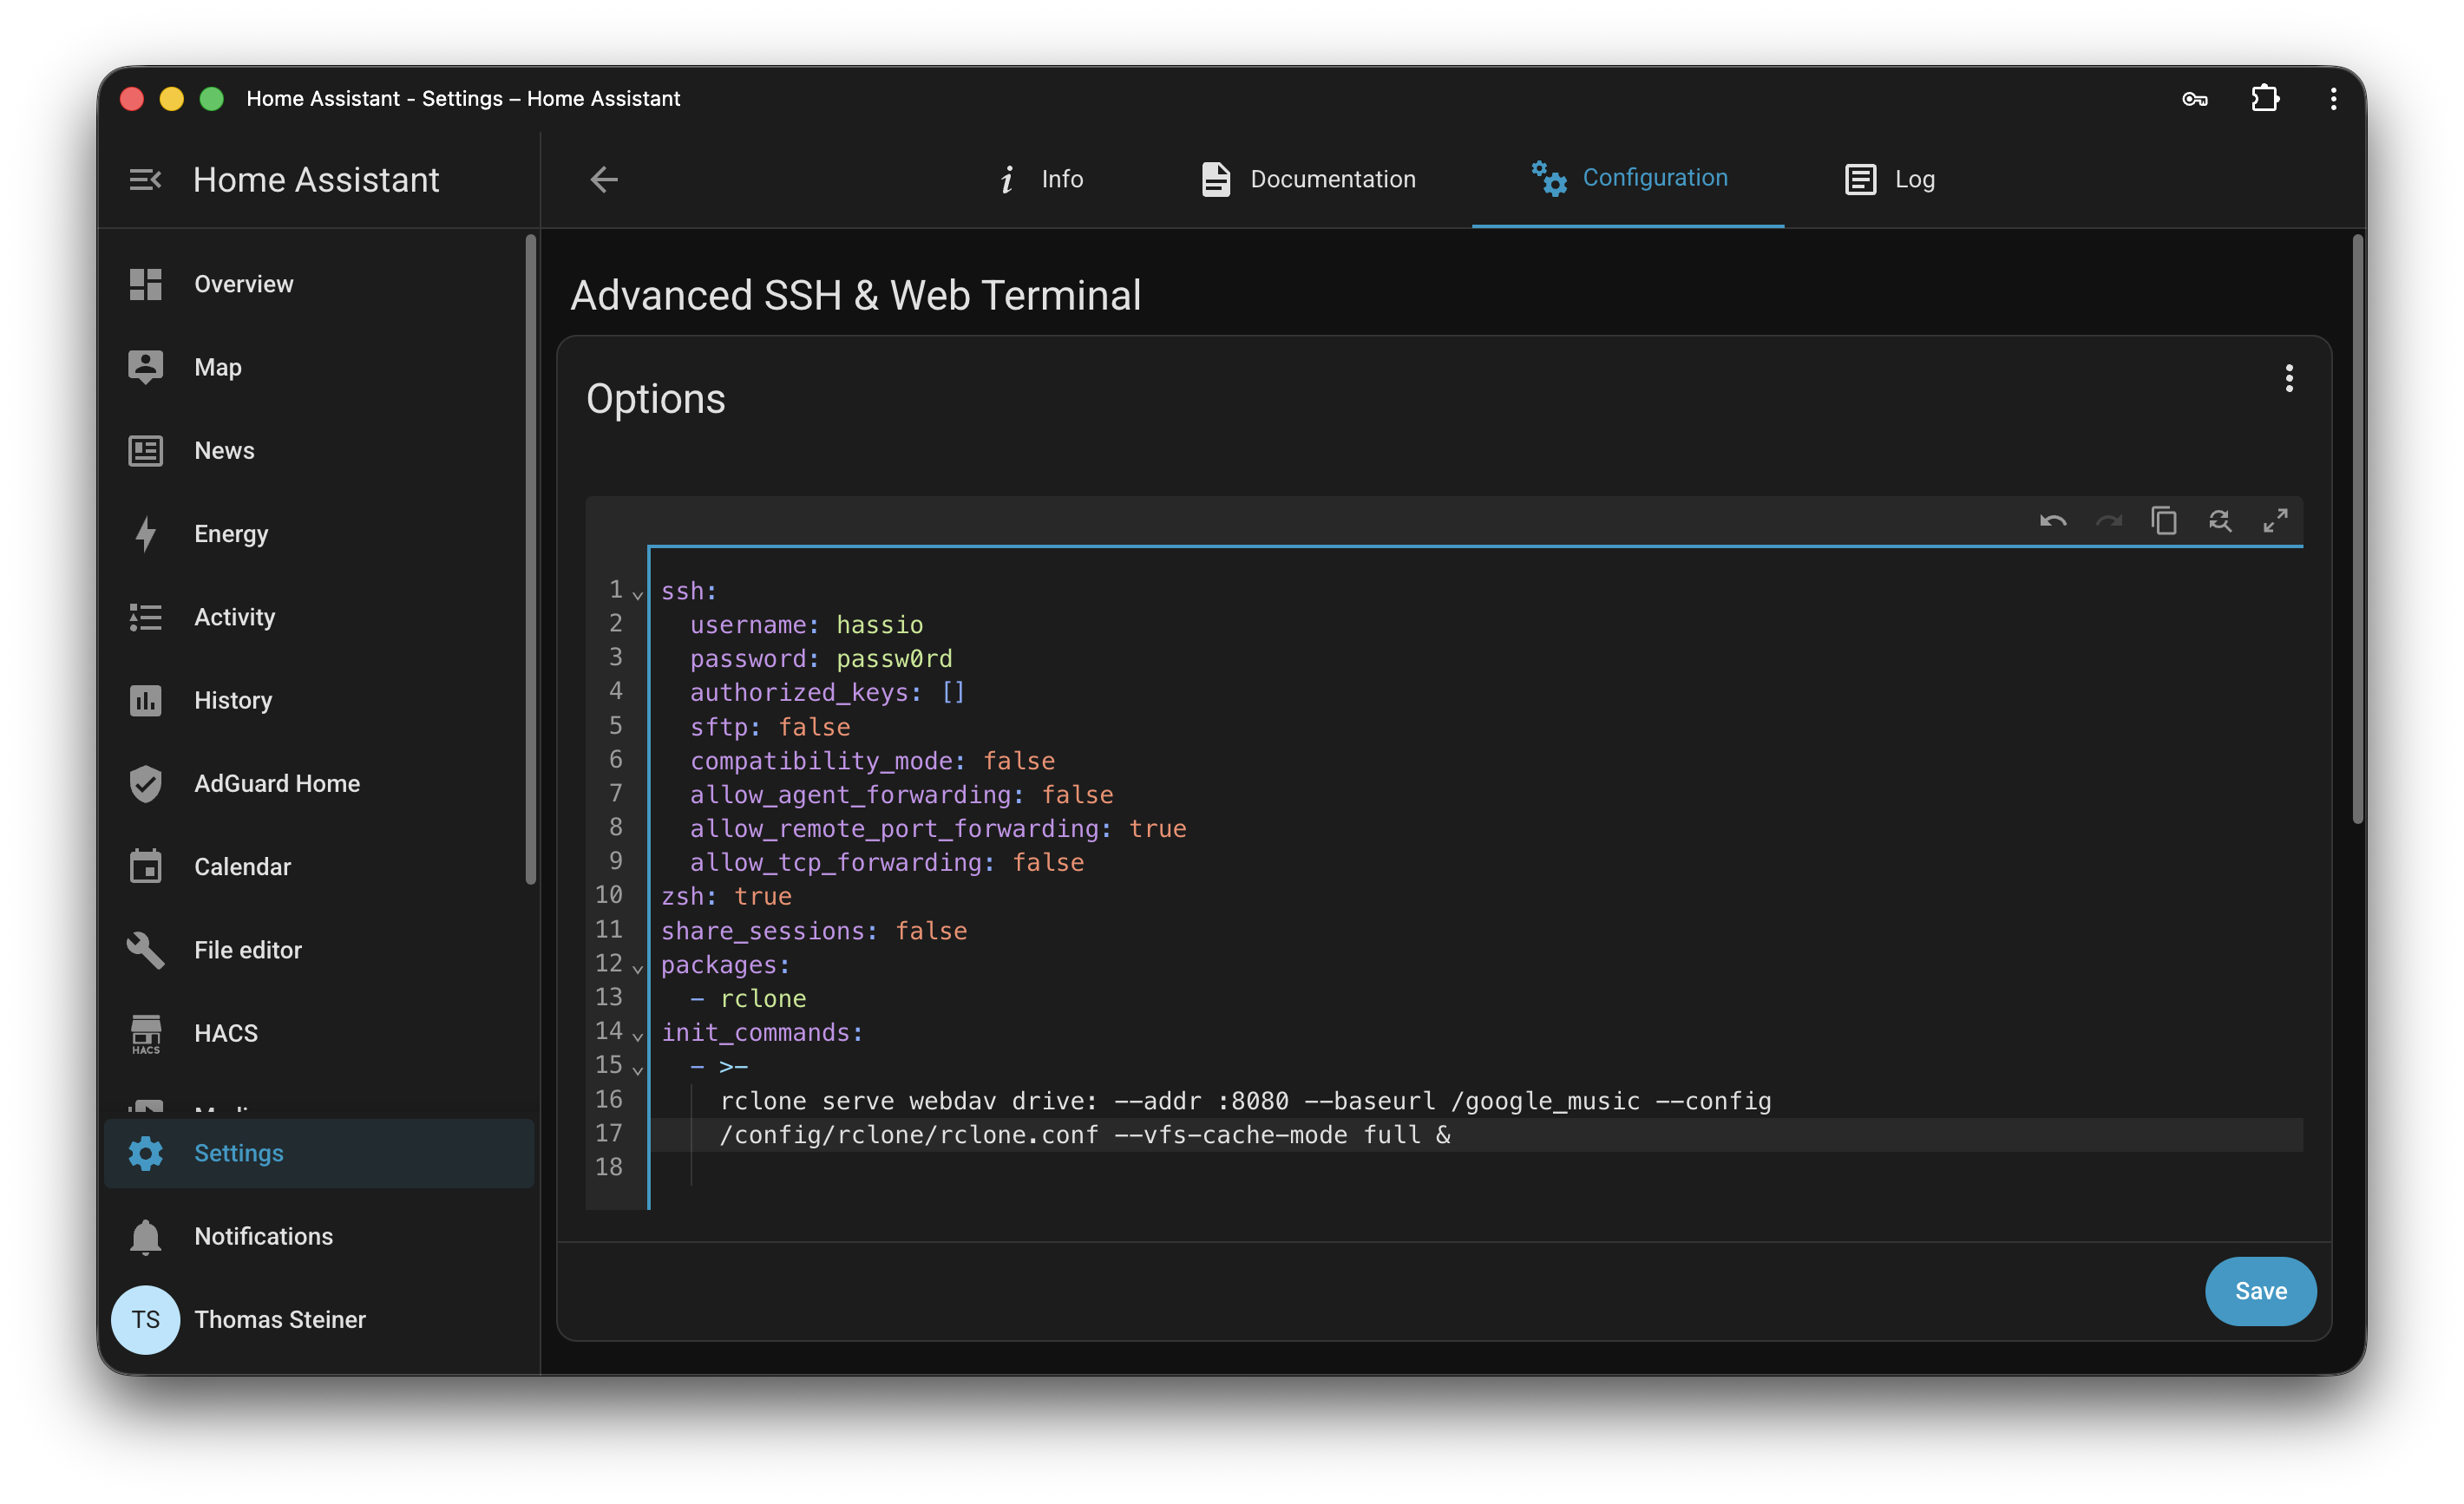This screenshot has width=2464, height=1504.
Task: Open the extensions puzzle icon
Action: pyautogui.click(x=2264, y=99)
